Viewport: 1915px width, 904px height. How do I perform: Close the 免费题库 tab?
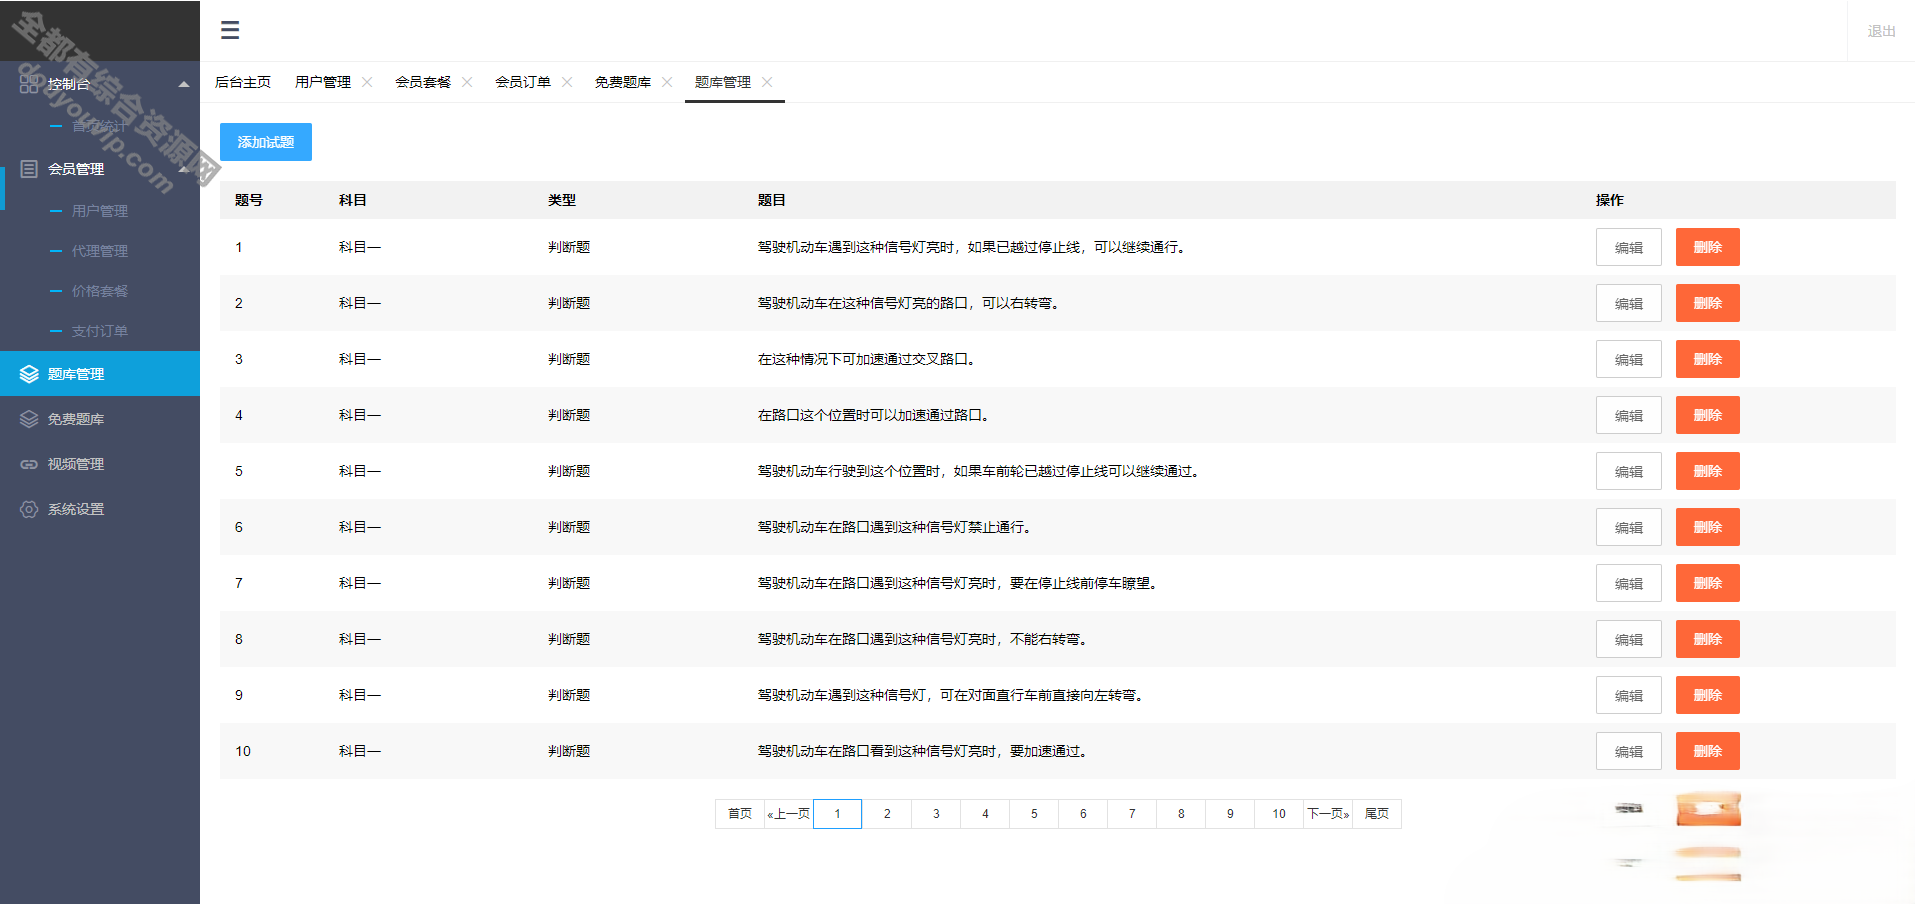tap(667, 82)
